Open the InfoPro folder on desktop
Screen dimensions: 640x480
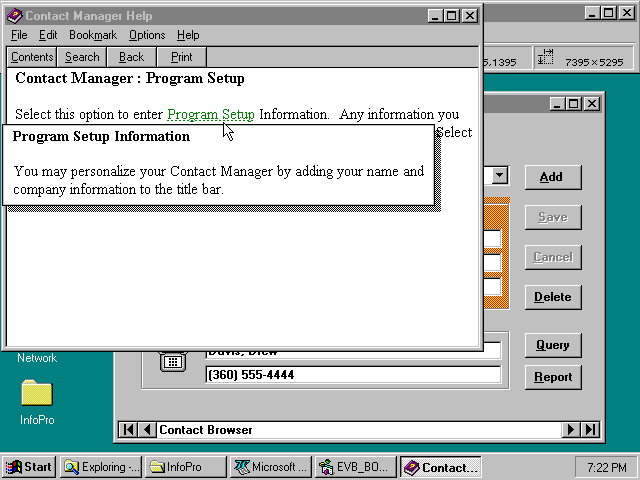coord(36,393)
